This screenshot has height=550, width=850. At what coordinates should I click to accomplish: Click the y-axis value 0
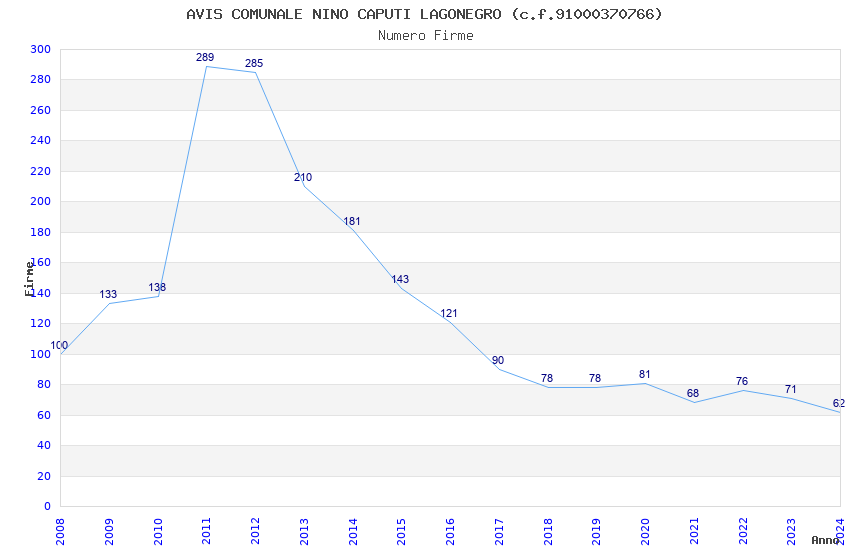(x=47, y=507)
